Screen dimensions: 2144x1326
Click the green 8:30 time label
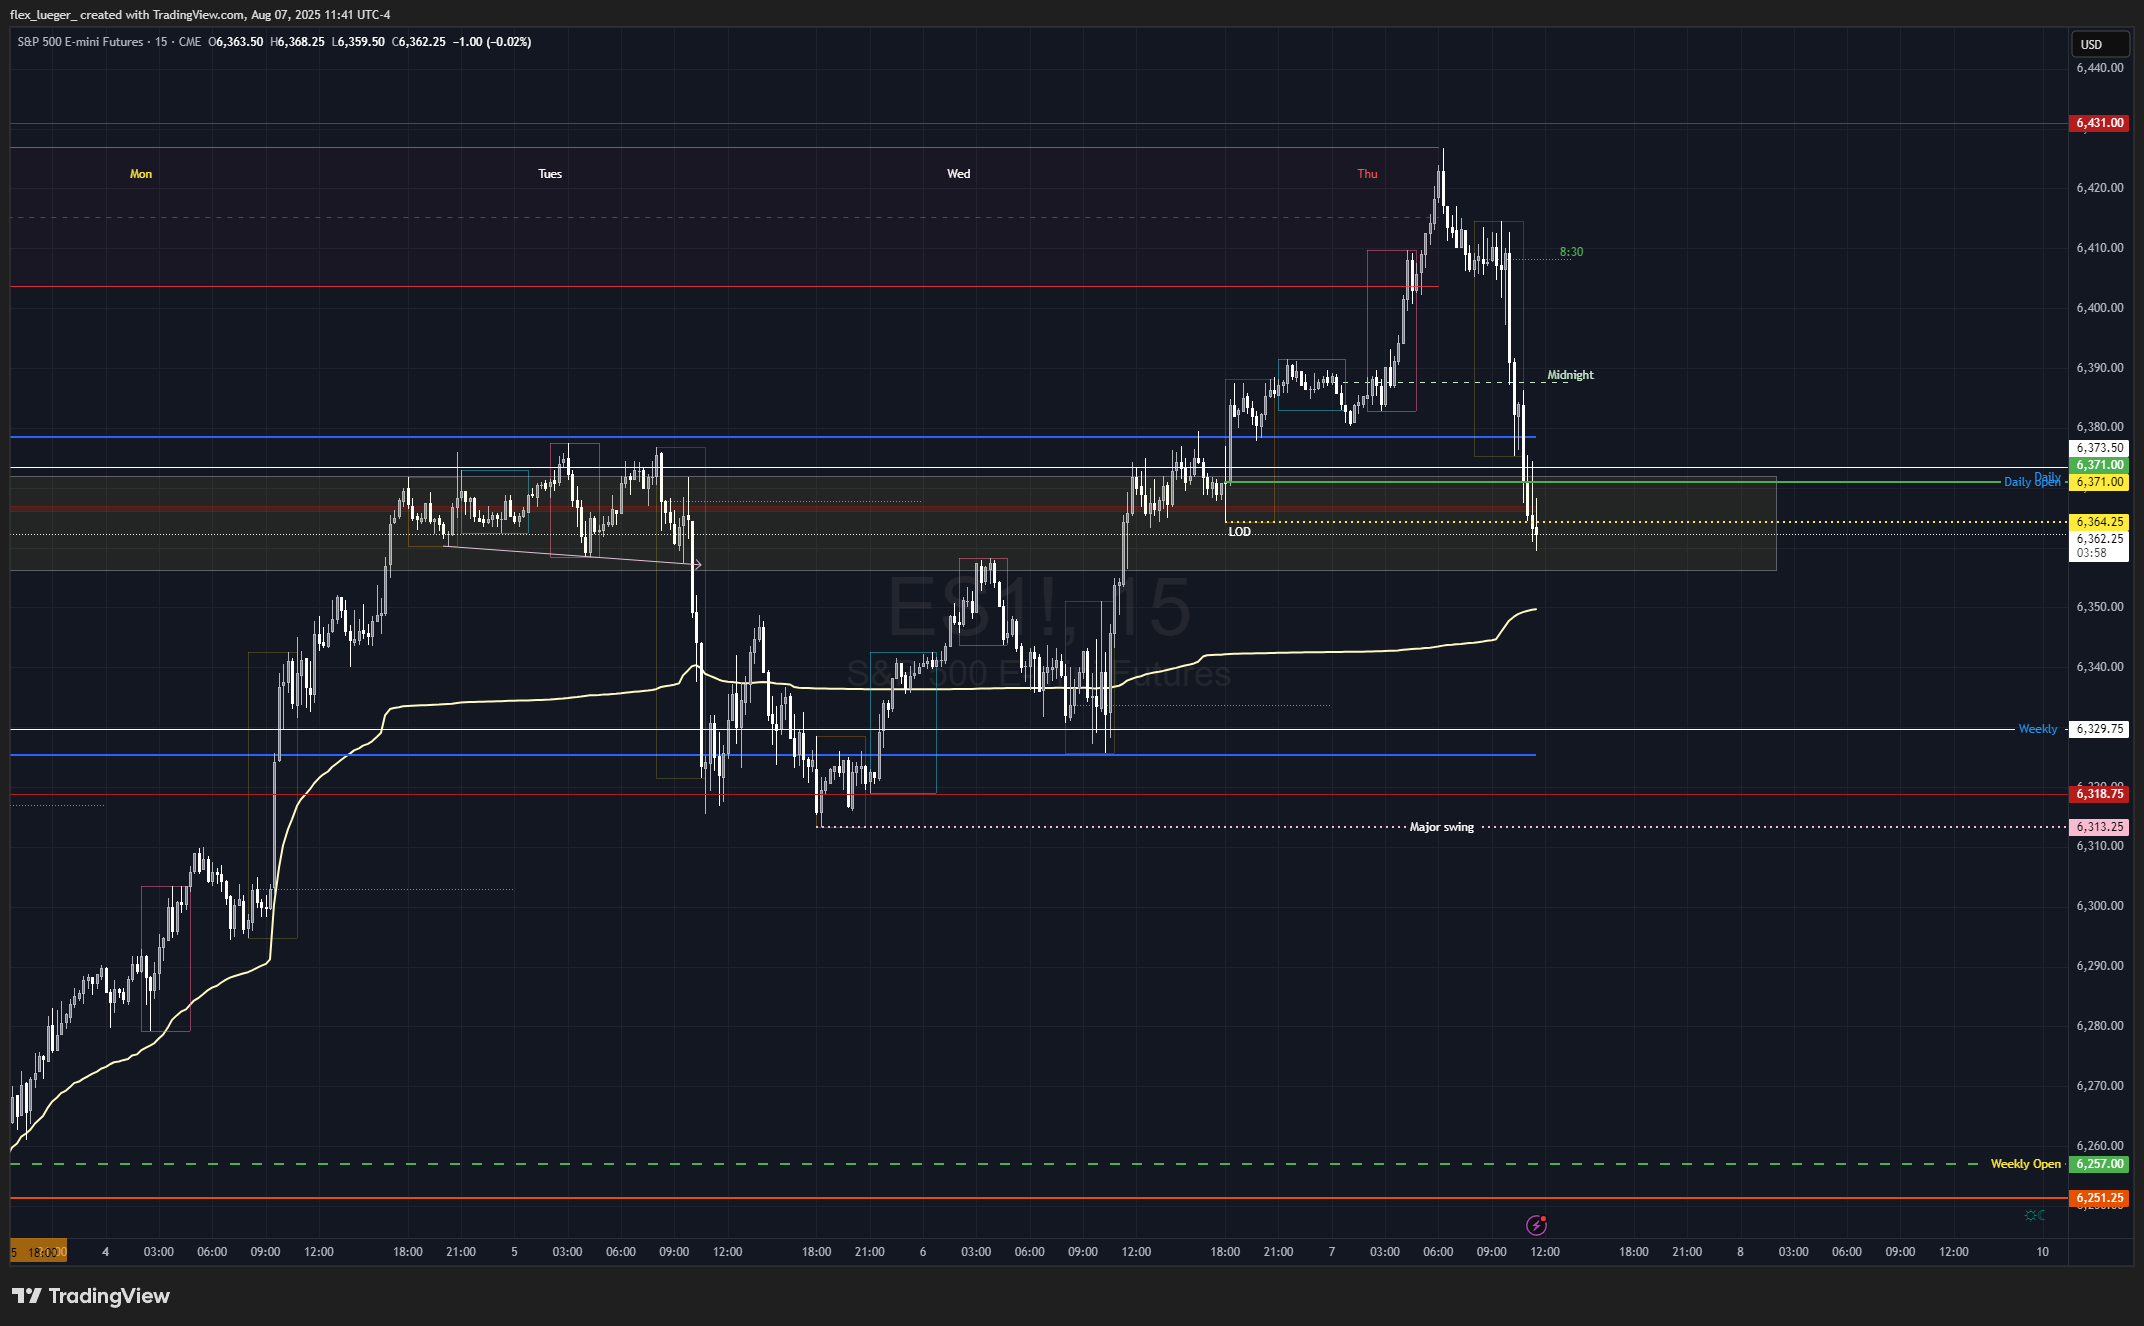point(1571,252)
